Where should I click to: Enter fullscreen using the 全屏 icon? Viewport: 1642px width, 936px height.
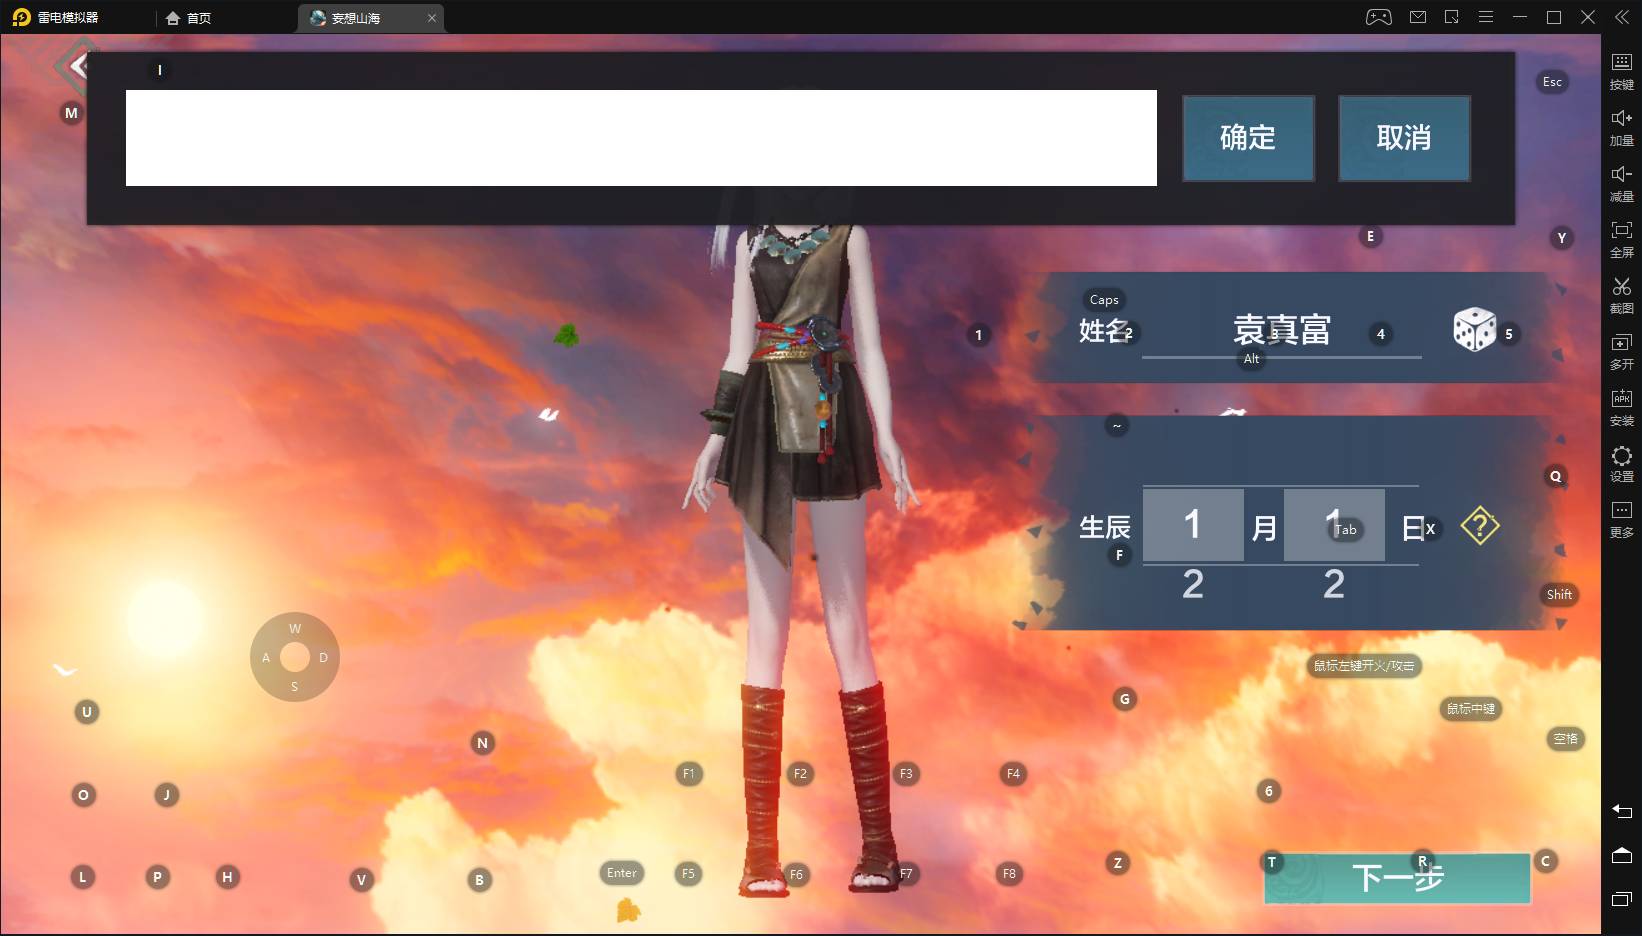point(1621,239)
